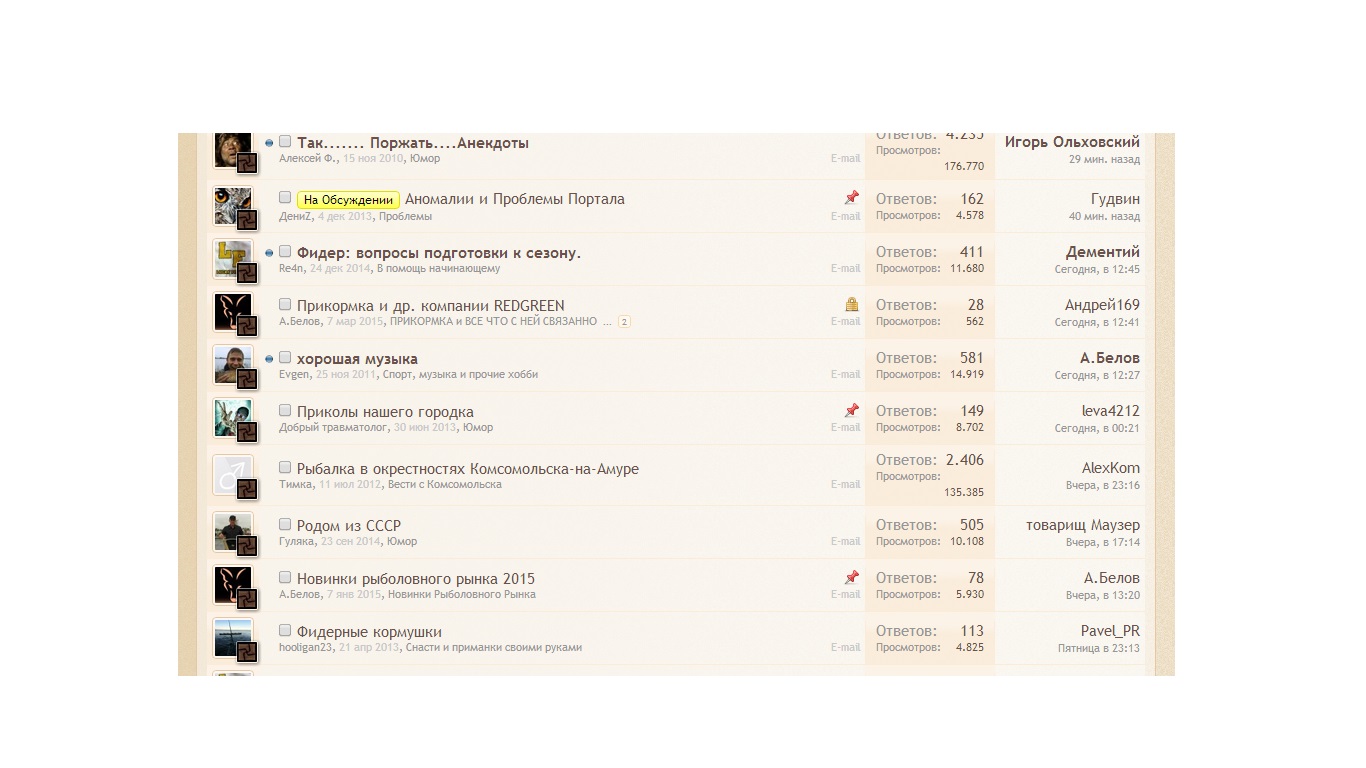Click the На Обсуждении yellow prefix label

(x=348, y=200)
